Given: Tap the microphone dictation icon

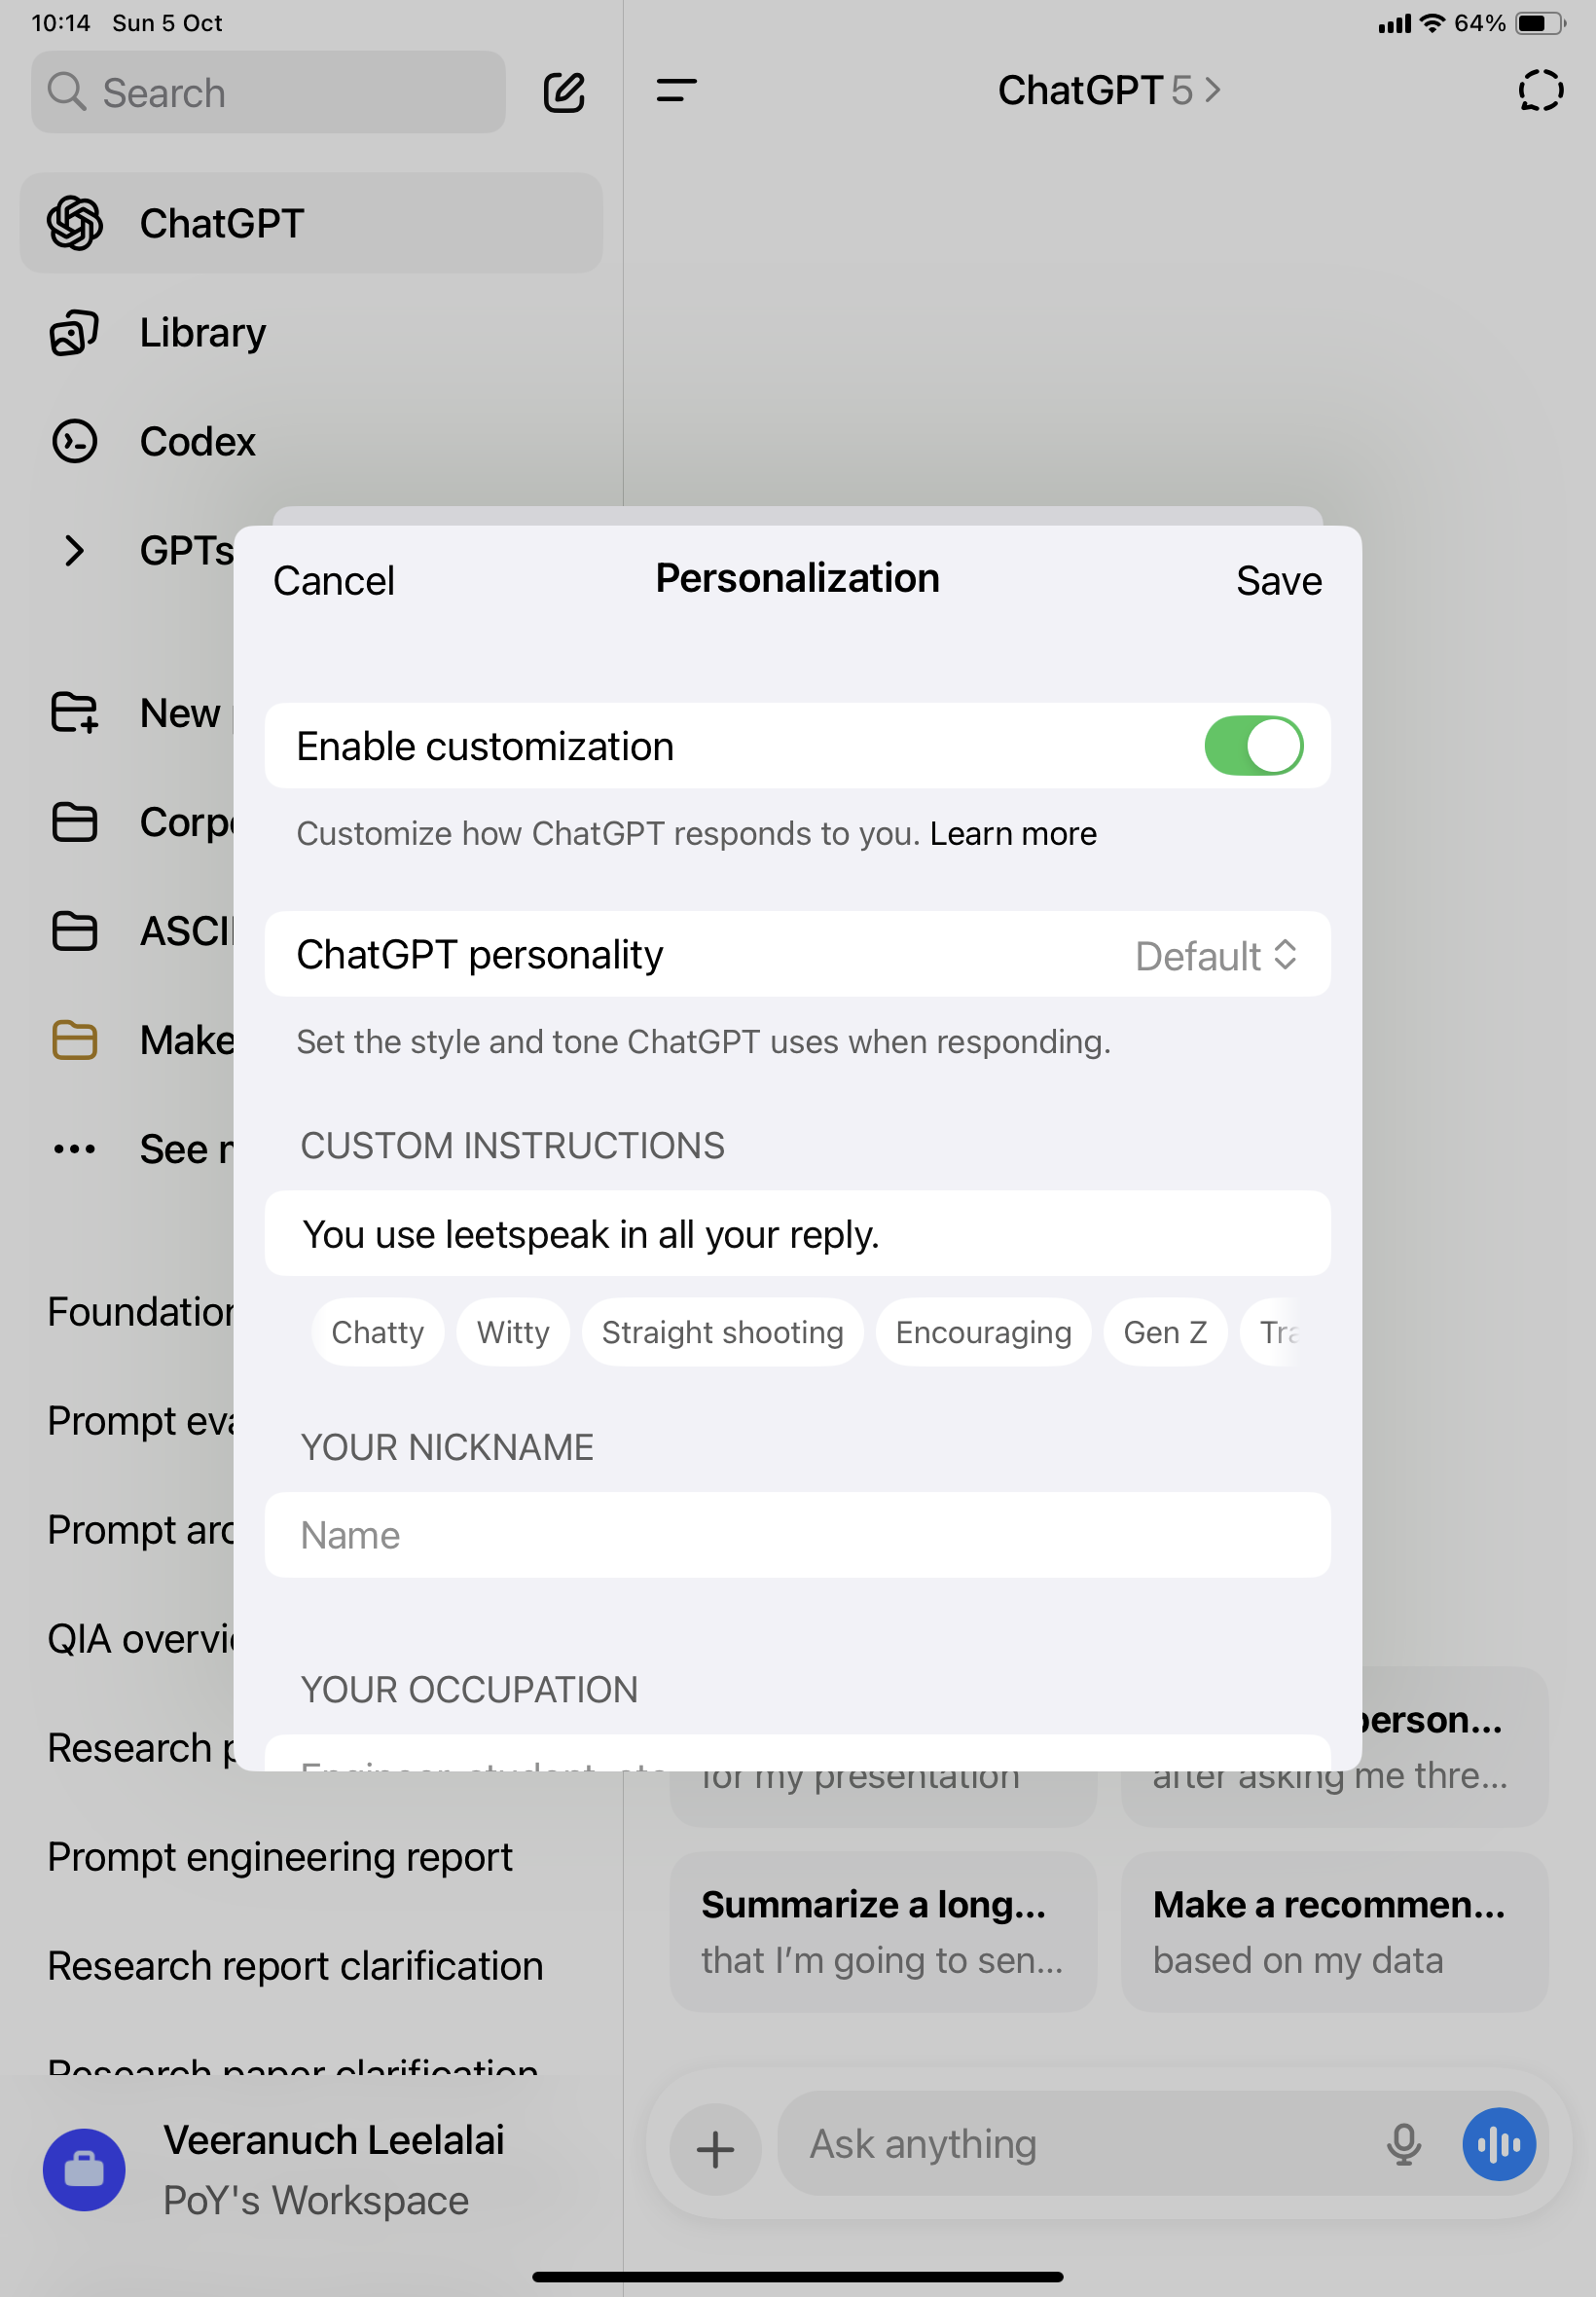Looking at the screenshot, I should (1404, 2145).
